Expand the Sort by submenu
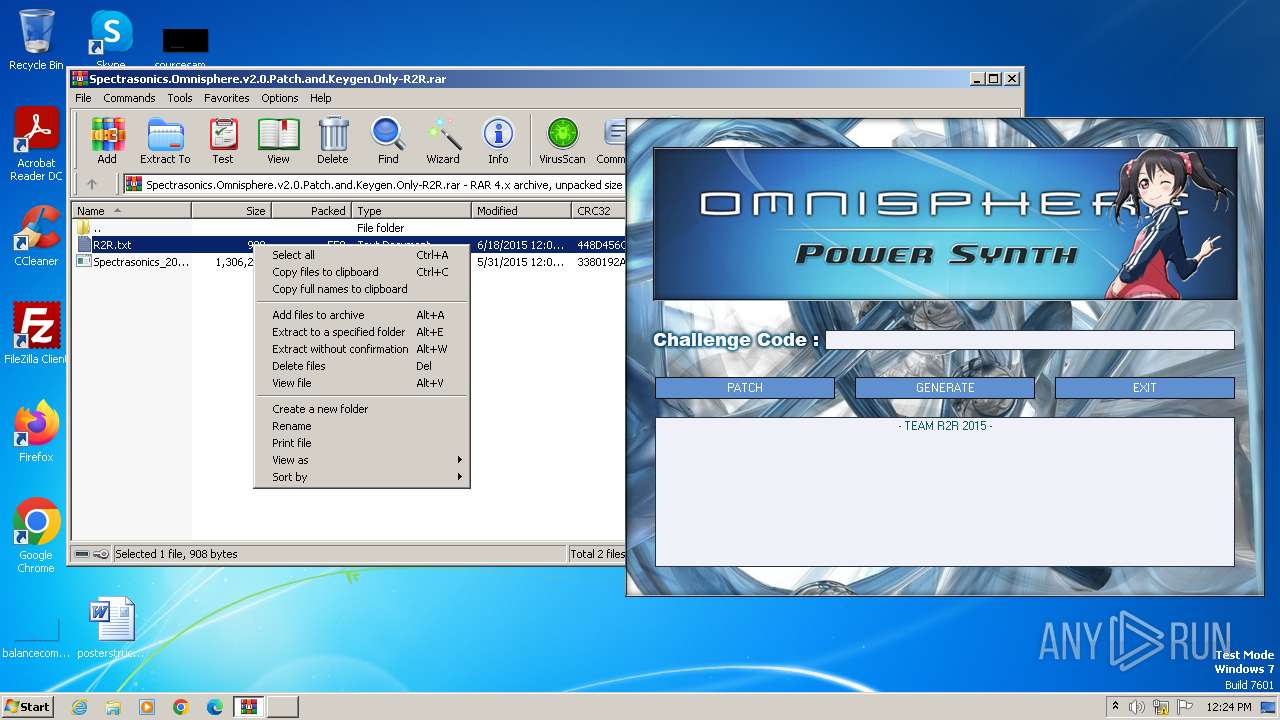1280x720 pixels. [362, 477]
